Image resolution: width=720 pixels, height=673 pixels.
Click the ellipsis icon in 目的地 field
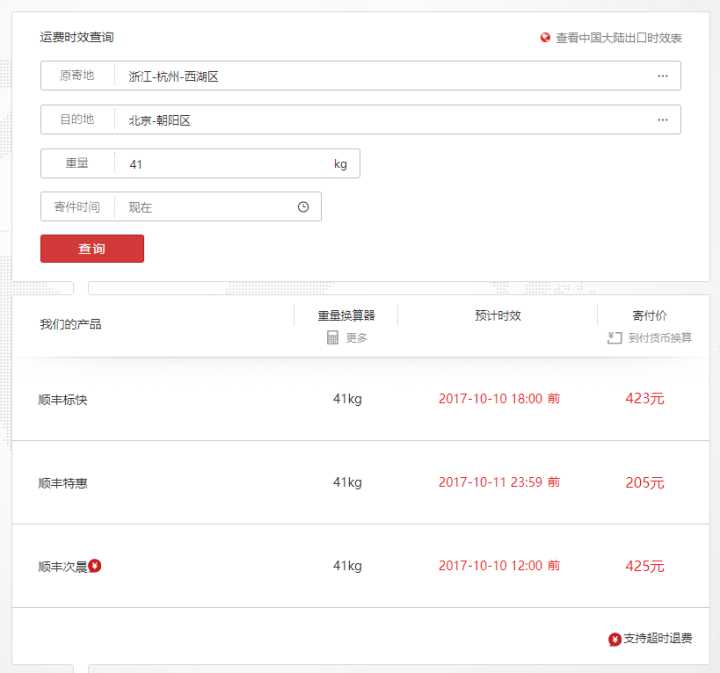click(x=662, y=120)
